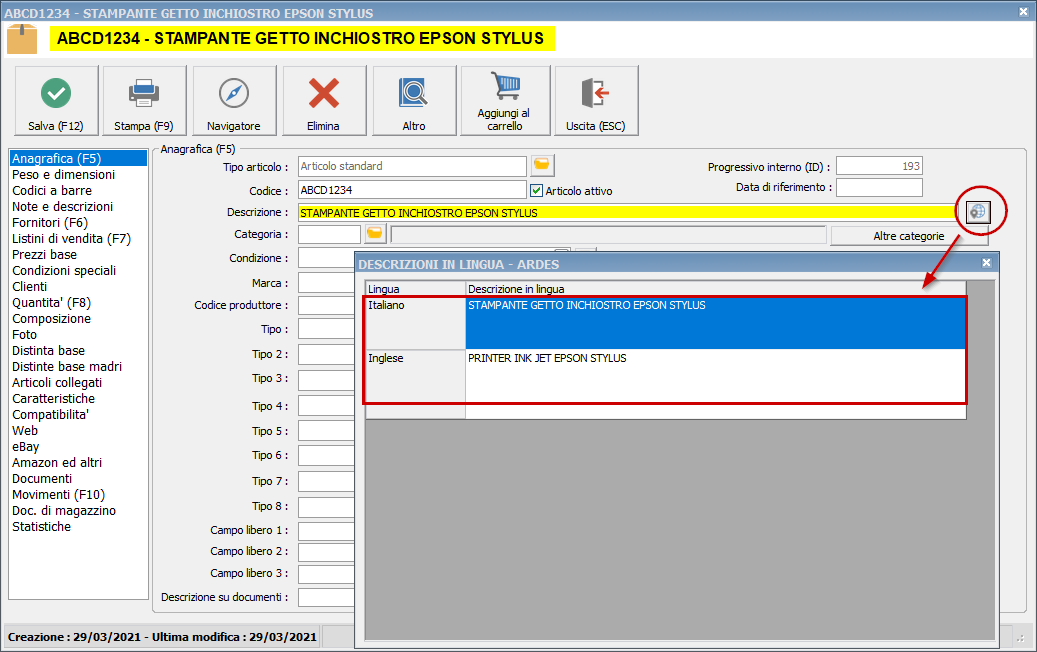Open the Altro magnifier button
This screenshot has height=652, width=1037.
(x=414, y=101)
